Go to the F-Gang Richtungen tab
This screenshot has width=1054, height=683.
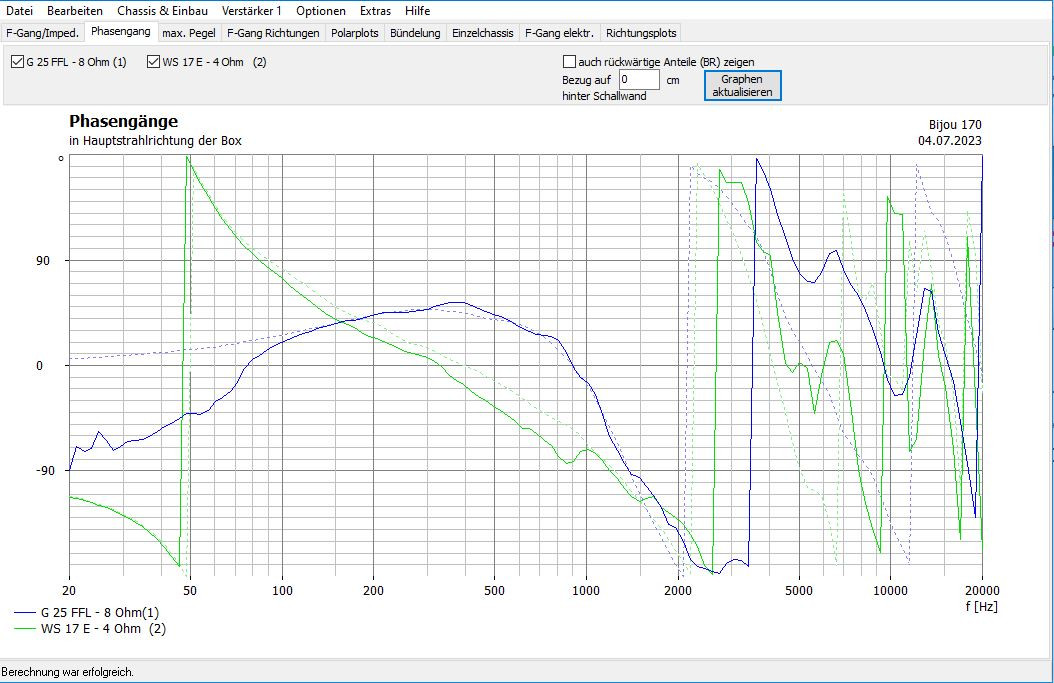tap(273, 33)
